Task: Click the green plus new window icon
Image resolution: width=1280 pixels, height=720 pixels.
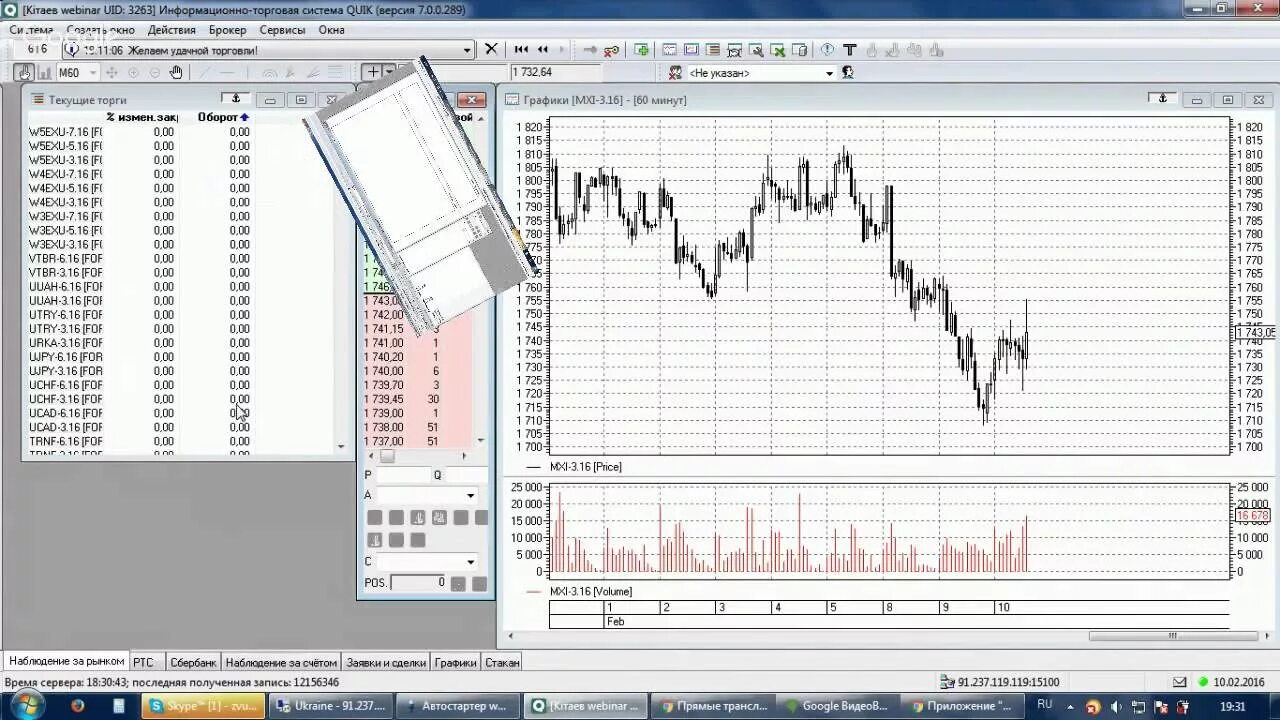Action: (641, 49)
